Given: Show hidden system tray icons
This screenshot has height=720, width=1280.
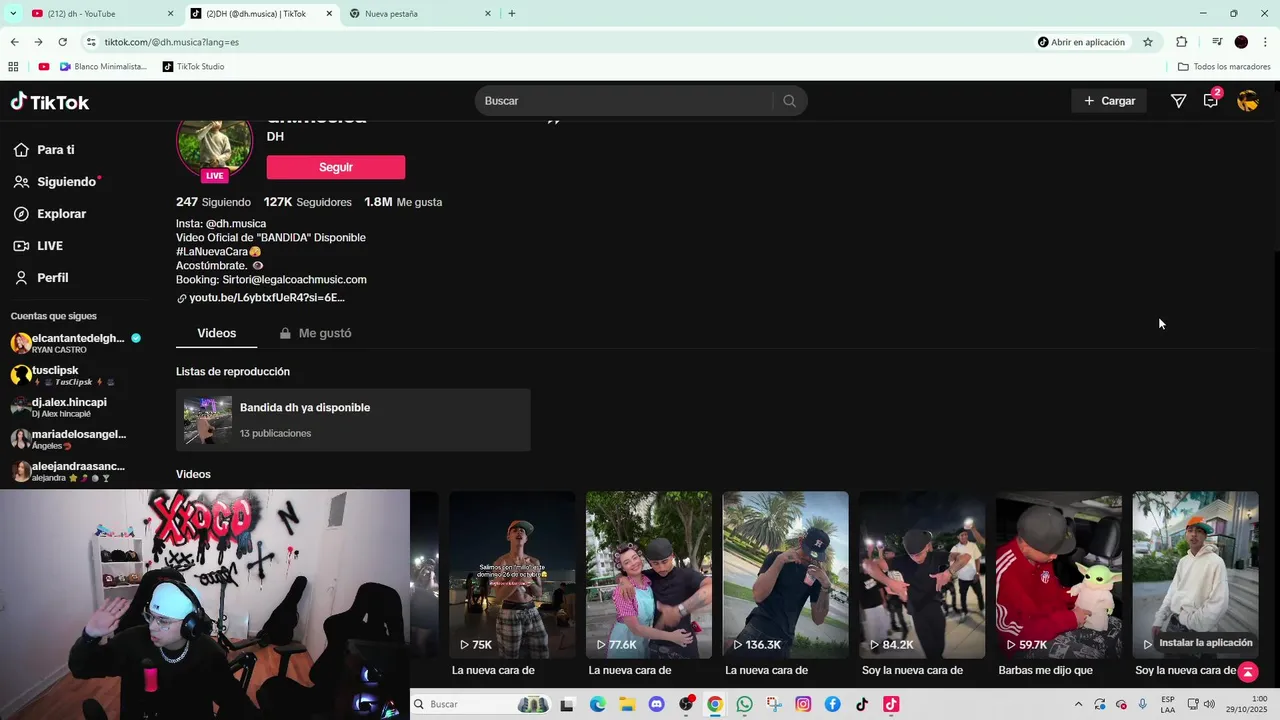Looking at the screenshot, I should tap(1078, 704).
